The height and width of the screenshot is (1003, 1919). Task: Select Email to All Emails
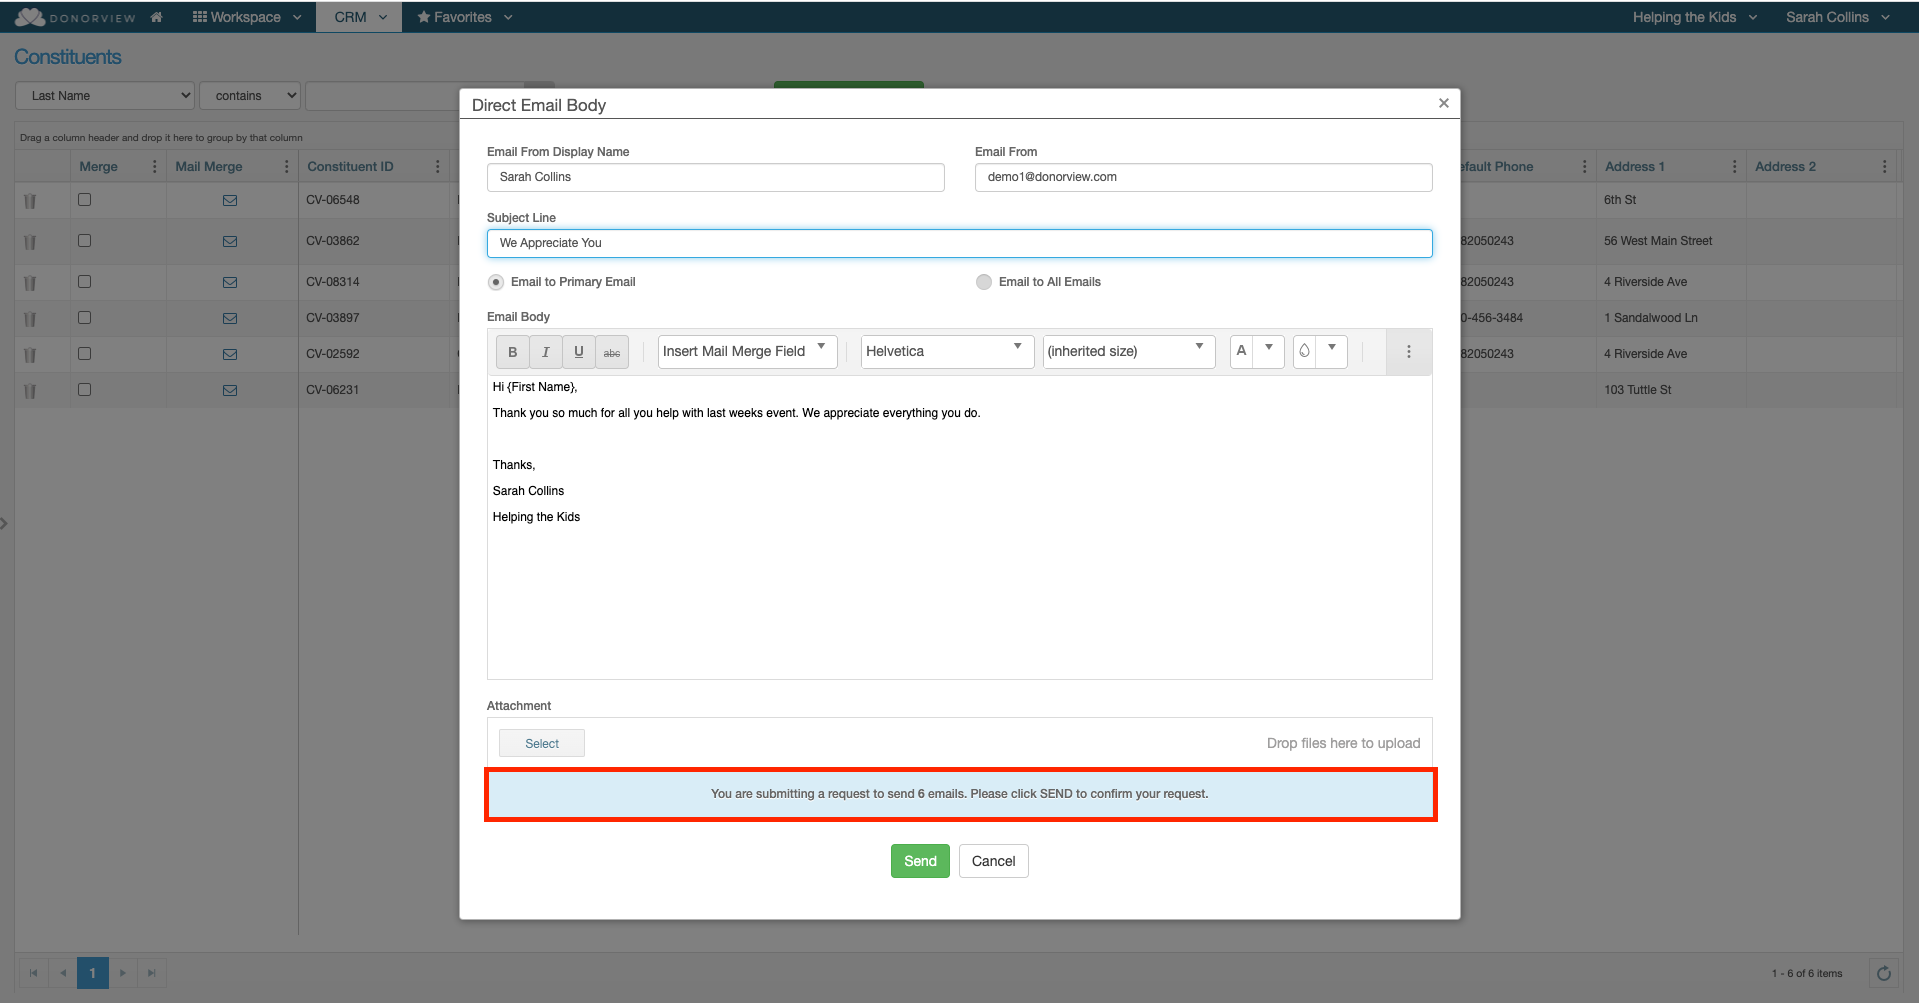point(984,281)
